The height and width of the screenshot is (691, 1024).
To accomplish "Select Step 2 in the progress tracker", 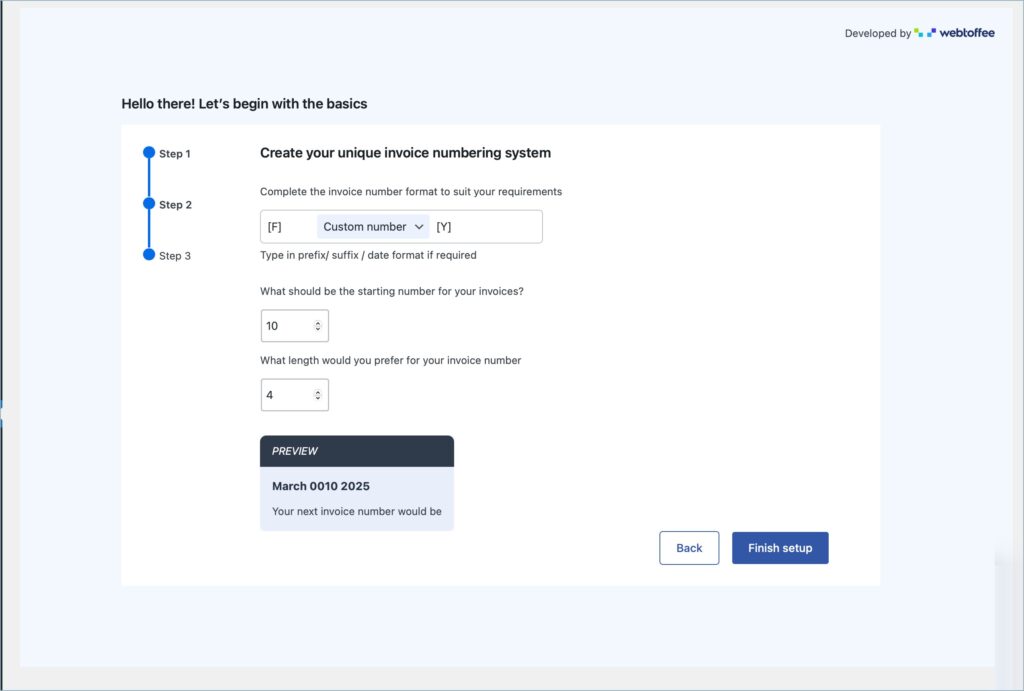I will click(x=168, y=204).
